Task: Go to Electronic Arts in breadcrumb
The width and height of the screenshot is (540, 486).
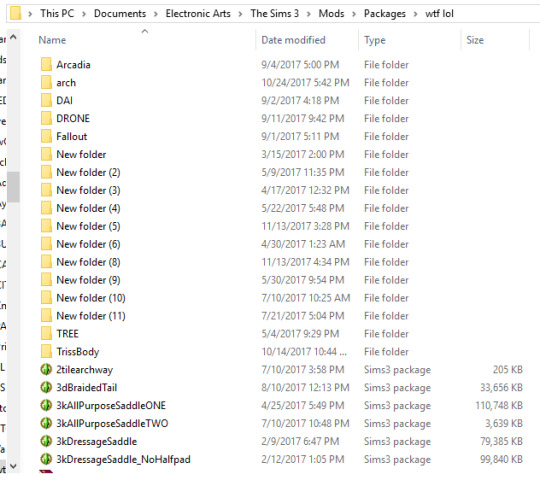Action: click(x=198, y=13)
